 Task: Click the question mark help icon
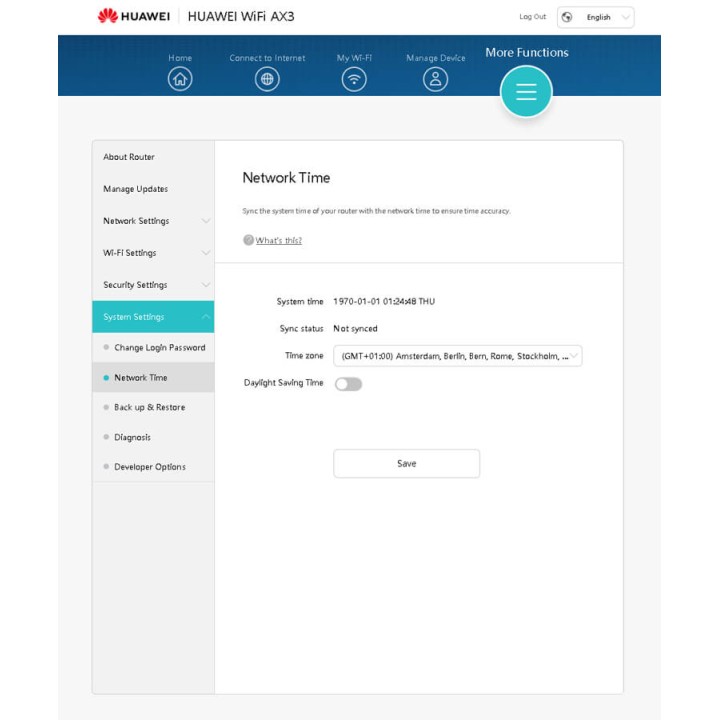click(x=248, y=240)
